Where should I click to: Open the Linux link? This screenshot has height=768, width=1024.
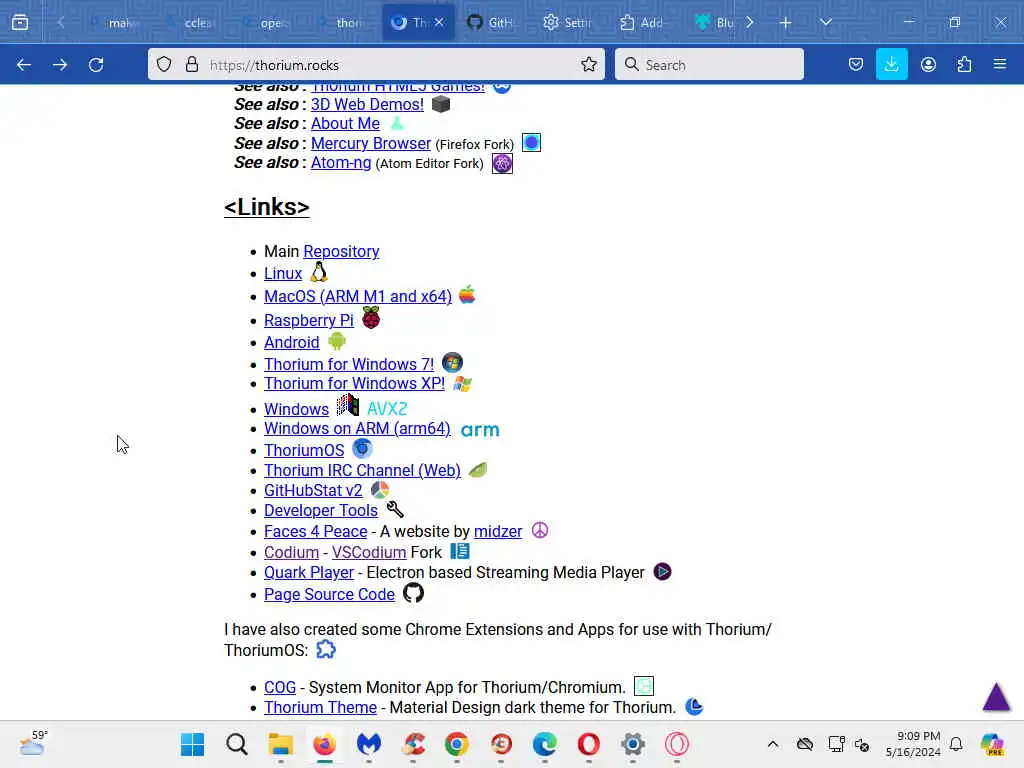pyautogui.click(x=283, y=274)
